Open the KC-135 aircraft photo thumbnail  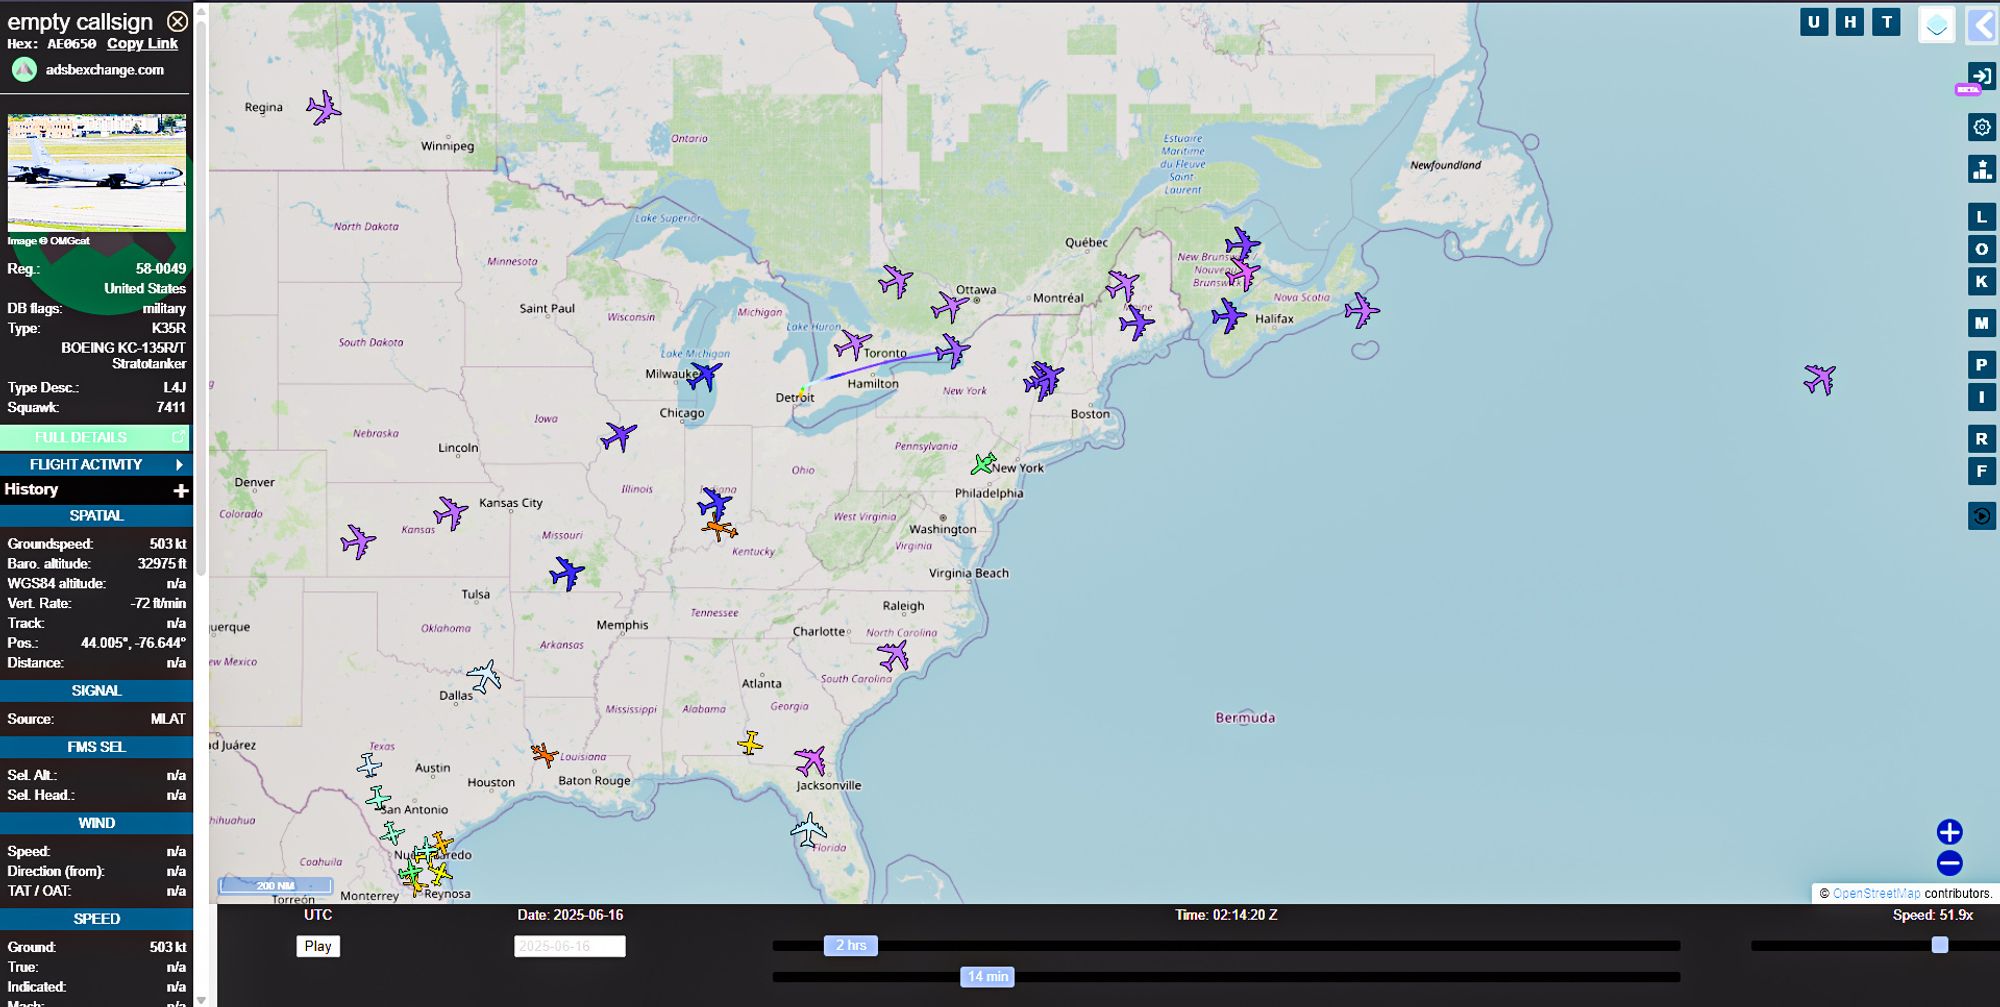pyautogui.click(x=97, y=172)
